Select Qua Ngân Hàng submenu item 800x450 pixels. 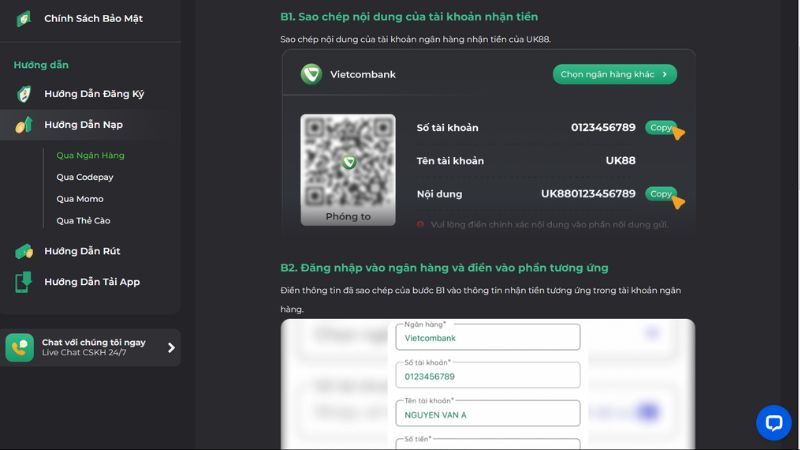[x=90, y=156]
